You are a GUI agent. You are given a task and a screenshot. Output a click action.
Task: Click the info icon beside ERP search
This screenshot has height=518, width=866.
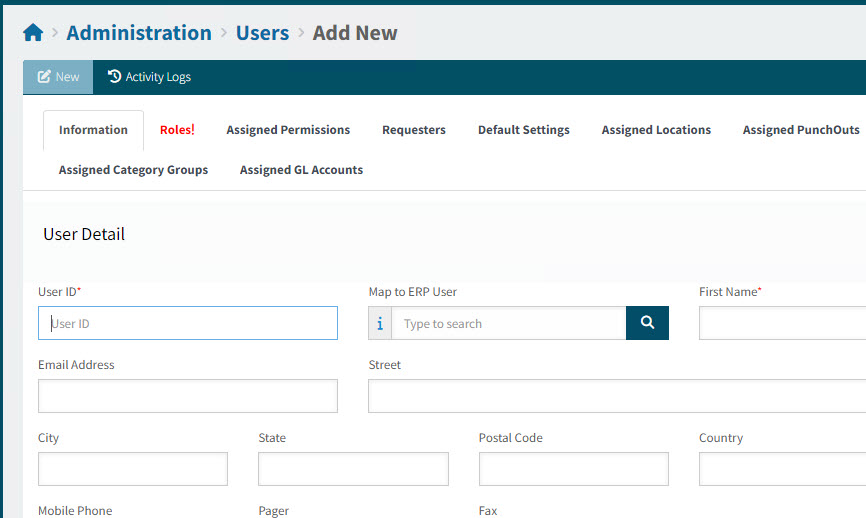tap(380, 323)
